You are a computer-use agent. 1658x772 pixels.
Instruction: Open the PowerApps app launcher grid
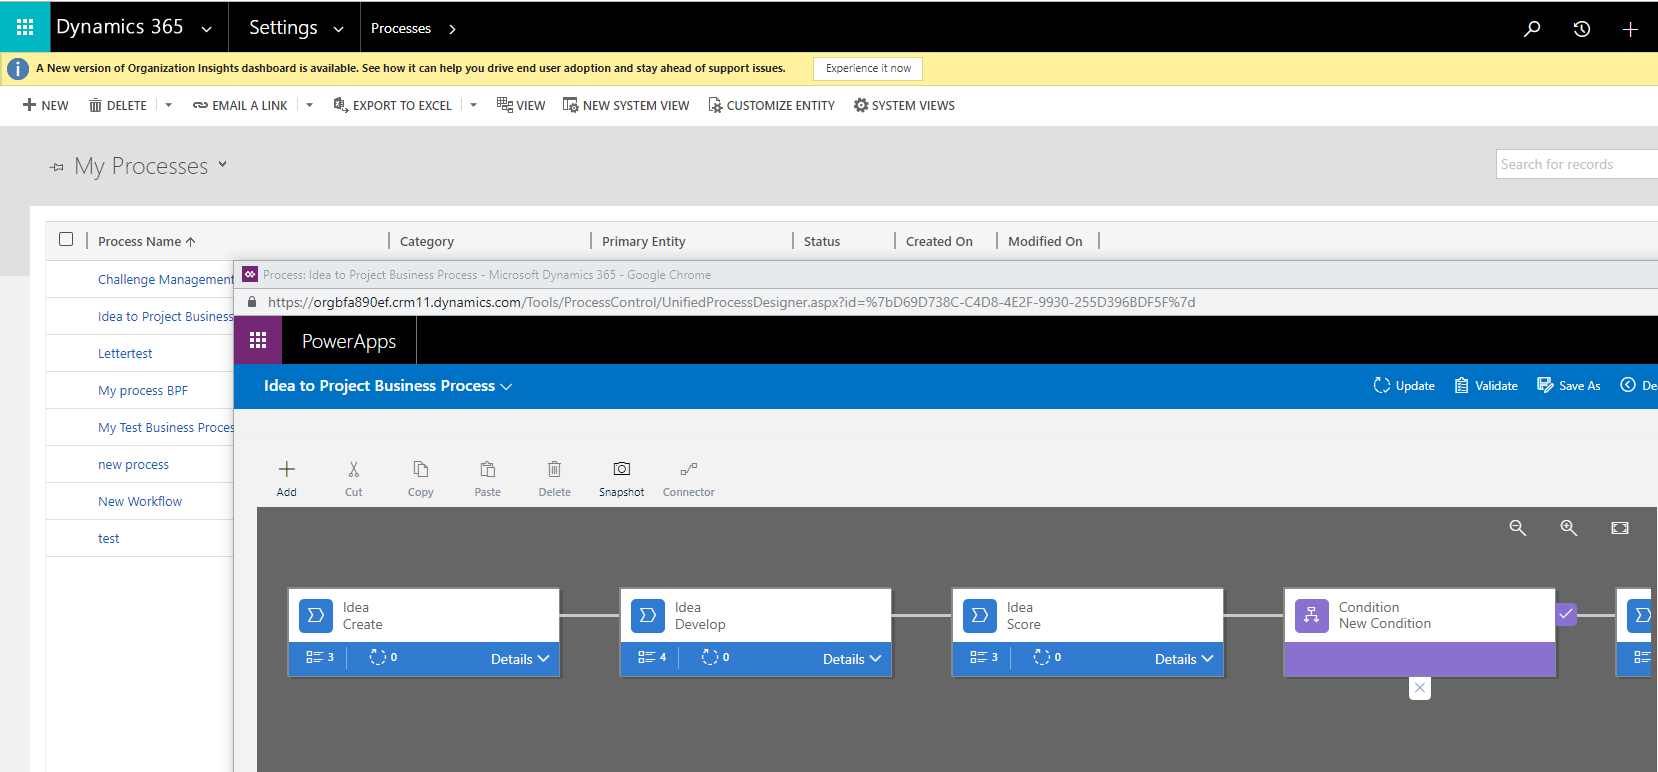tap(258, 341)
